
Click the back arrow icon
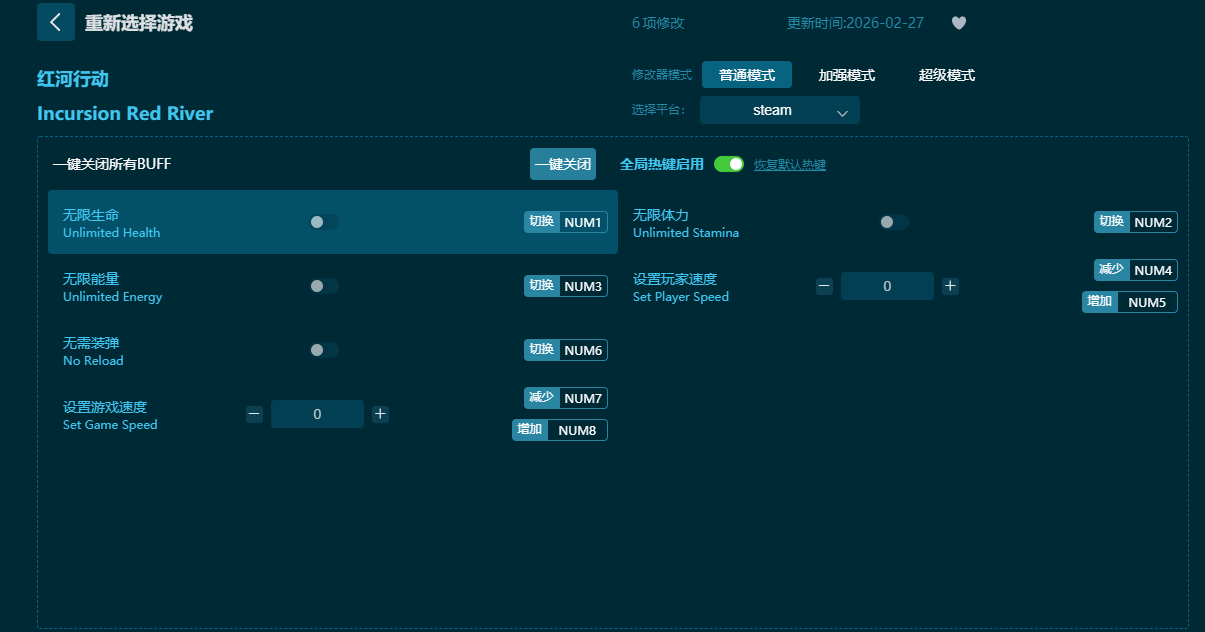pyautogui.click(x=56, y=22)
